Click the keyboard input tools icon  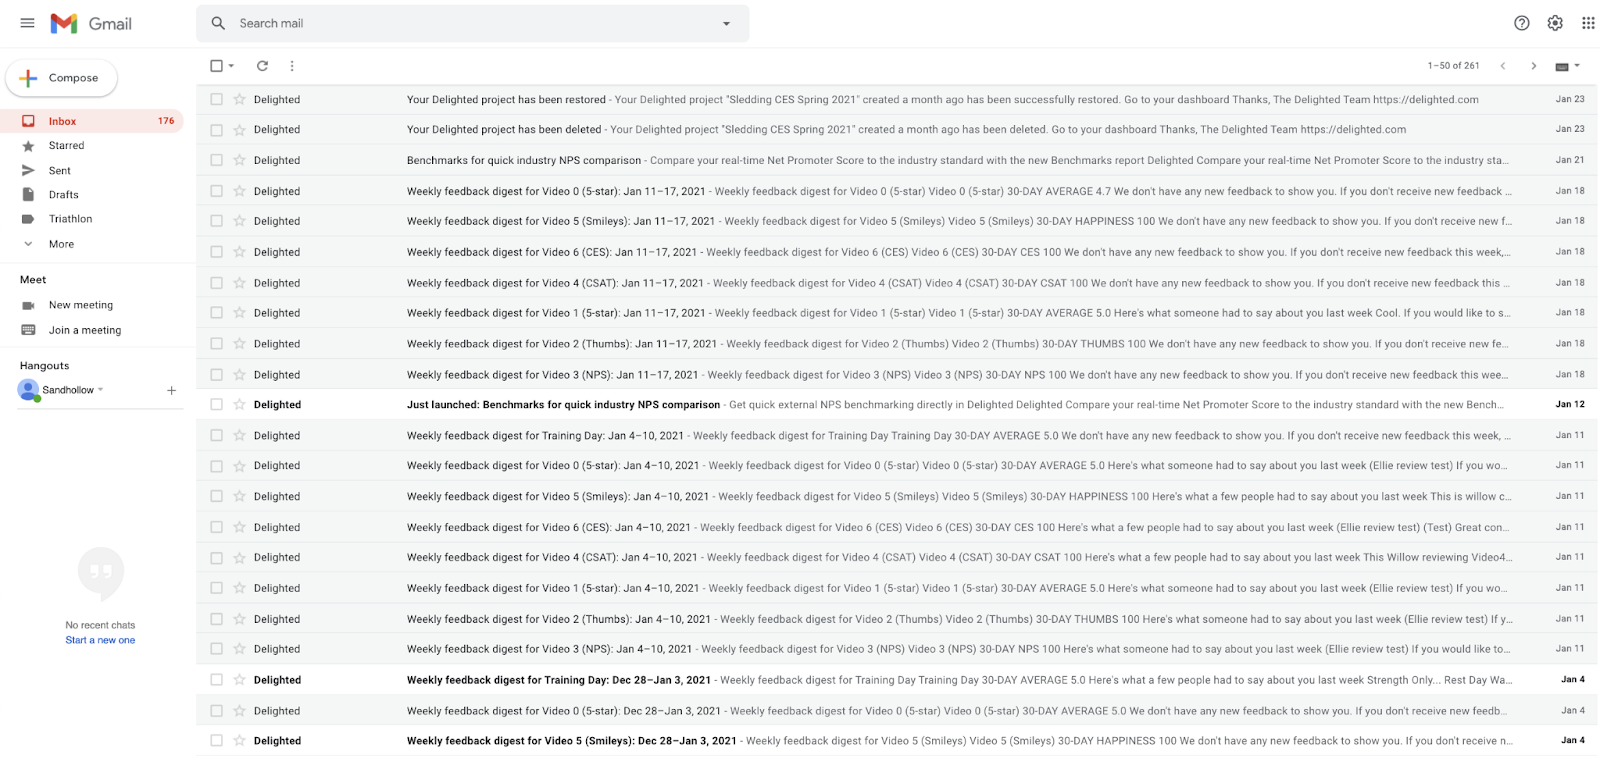[x=1561, y=66]
